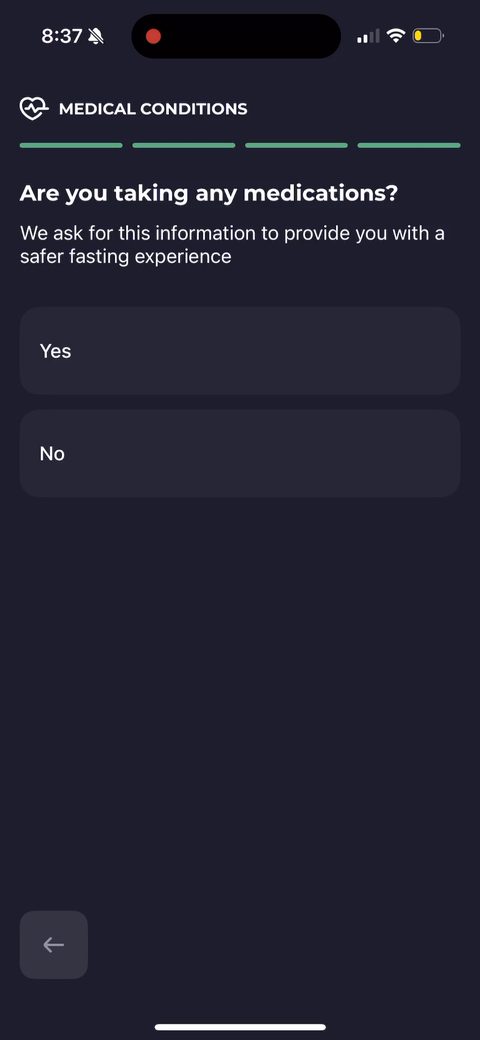
Task: Tap the Dynamic Island pill
Action: coord(236,36)
